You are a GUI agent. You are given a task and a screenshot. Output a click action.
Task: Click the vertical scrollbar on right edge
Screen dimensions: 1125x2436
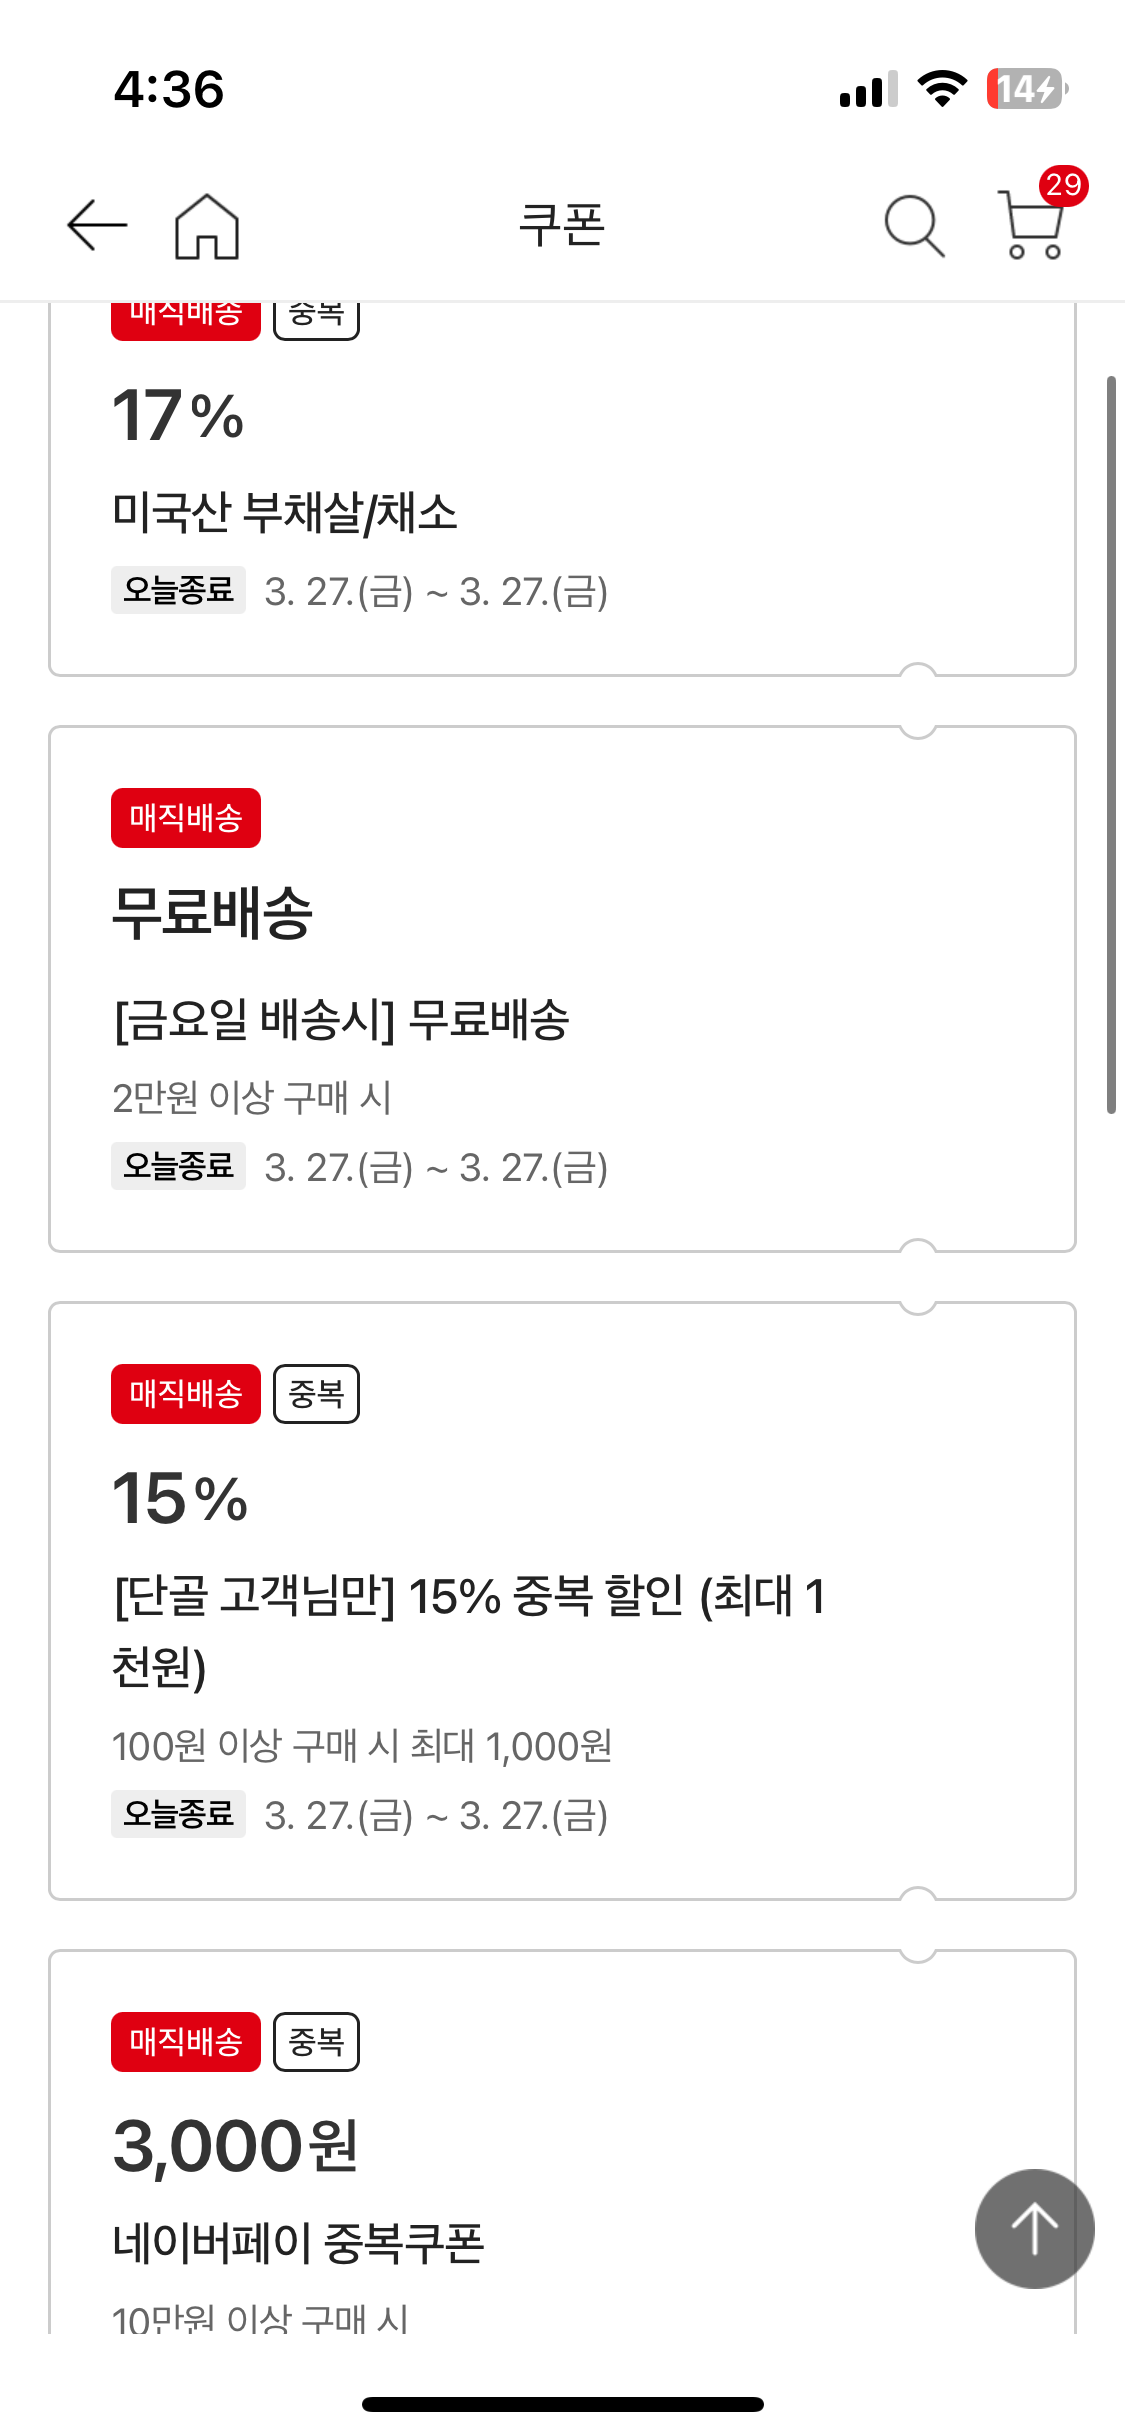pos(1110,744)
